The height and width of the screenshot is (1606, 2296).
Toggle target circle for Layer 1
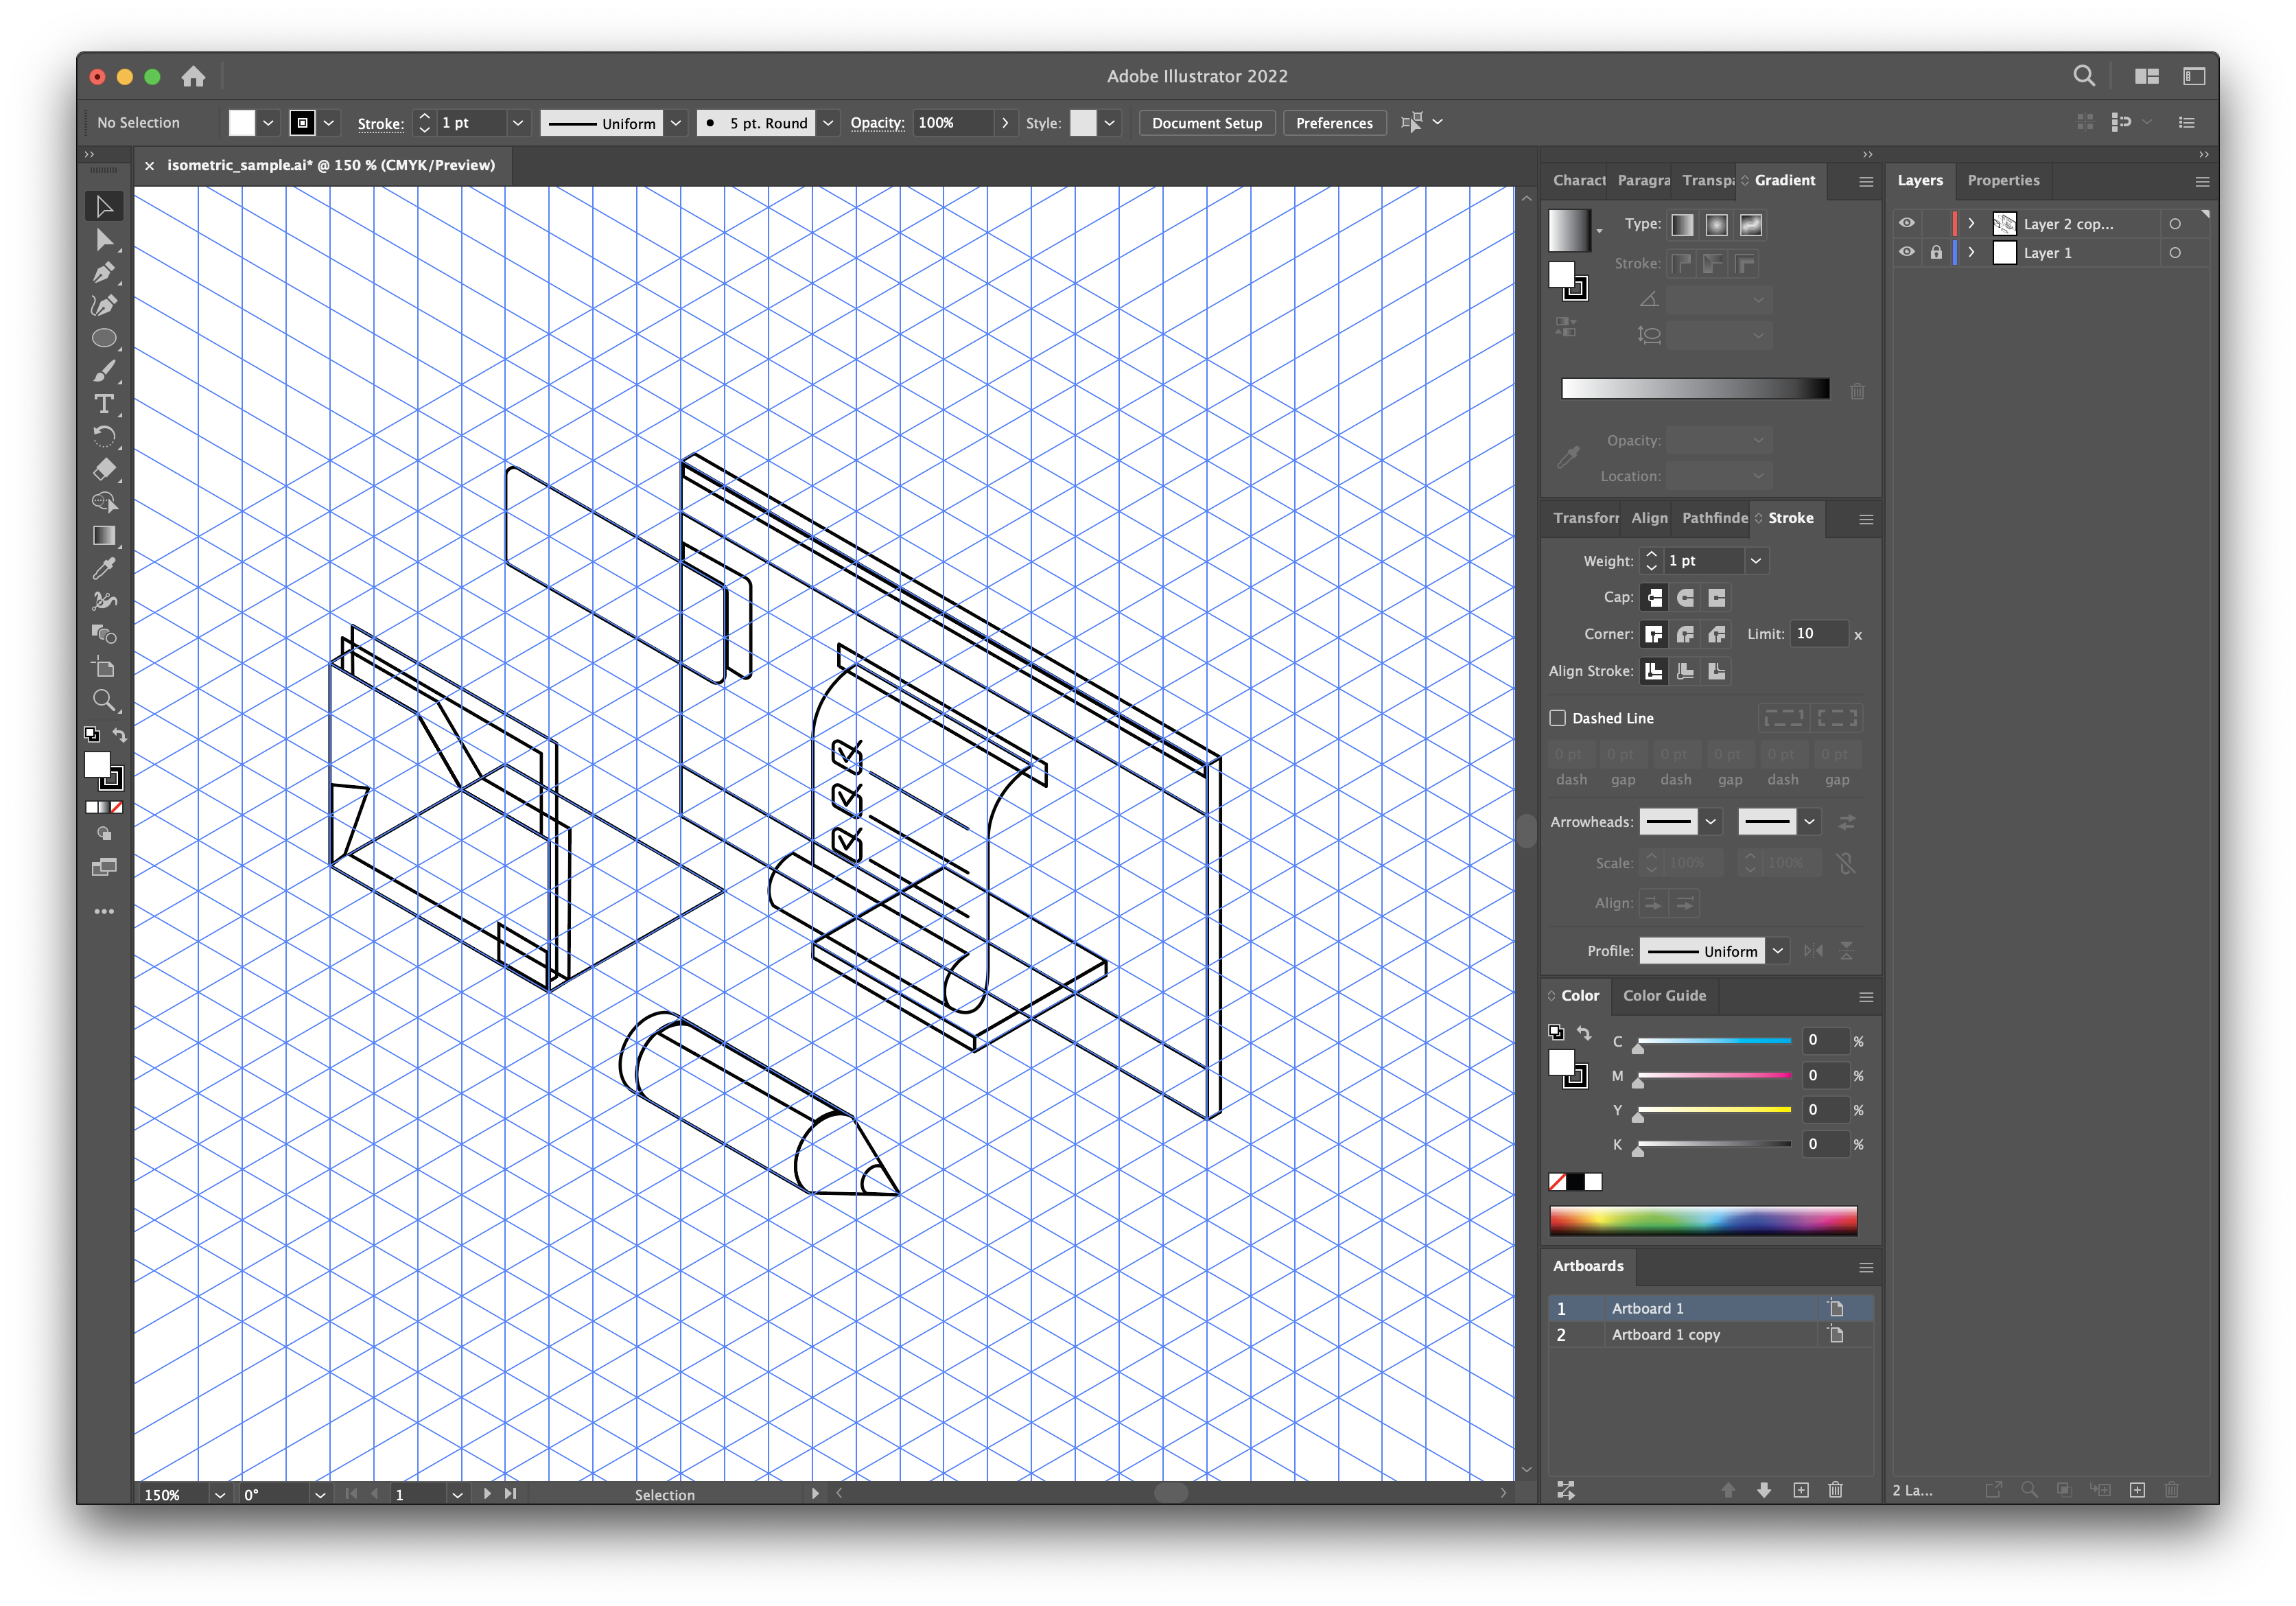click(x=2175, y=253)
